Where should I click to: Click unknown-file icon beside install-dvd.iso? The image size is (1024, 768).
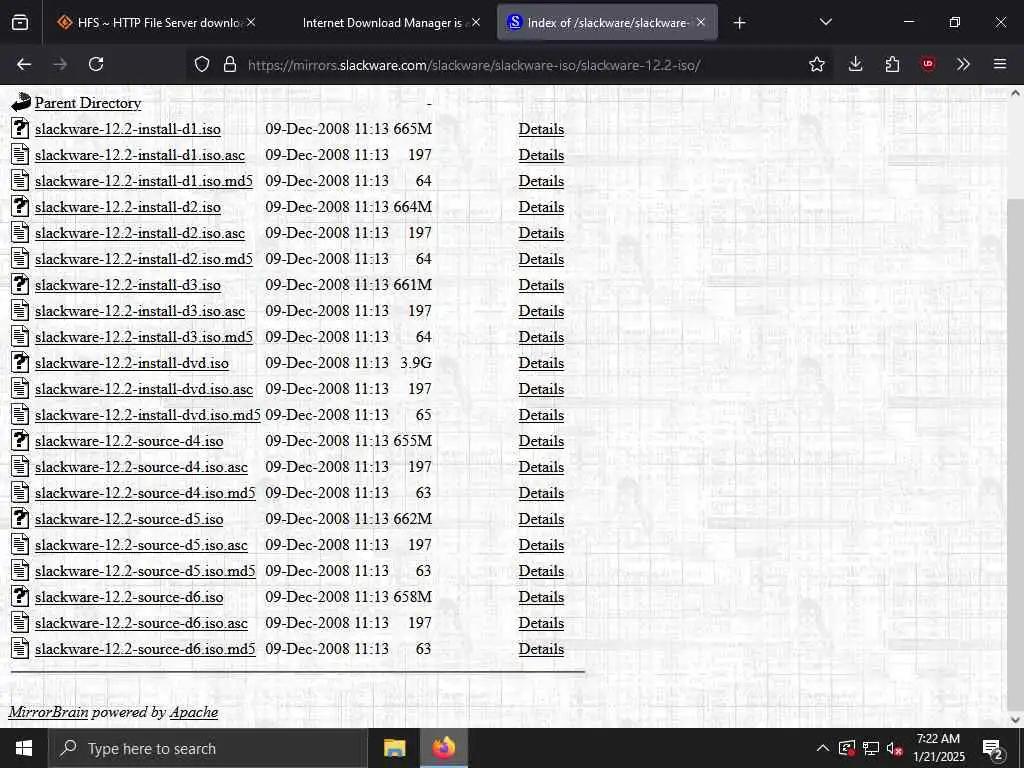20,362
